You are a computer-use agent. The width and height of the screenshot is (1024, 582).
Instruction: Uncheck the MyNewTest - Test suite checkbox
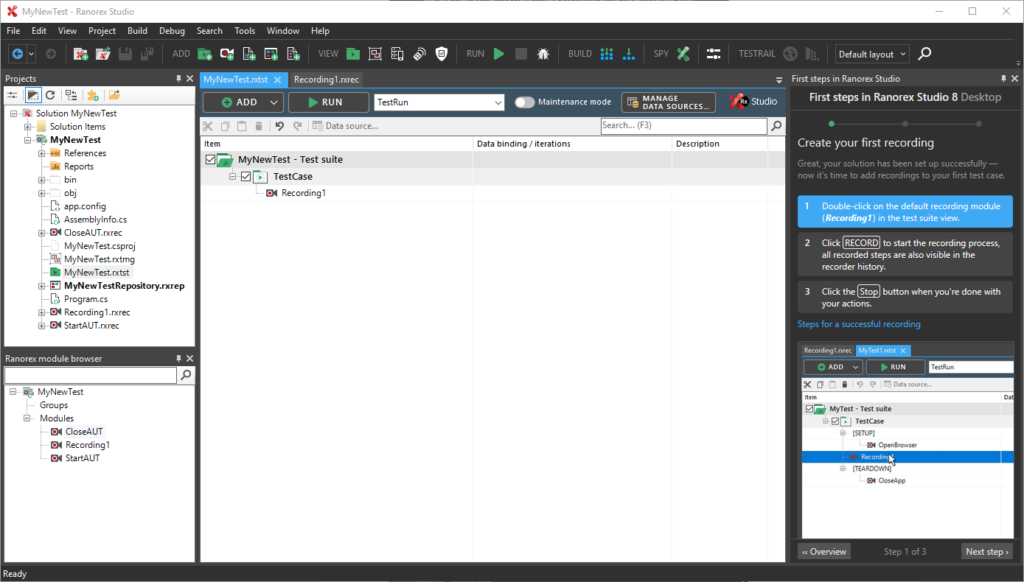[210, 159]
